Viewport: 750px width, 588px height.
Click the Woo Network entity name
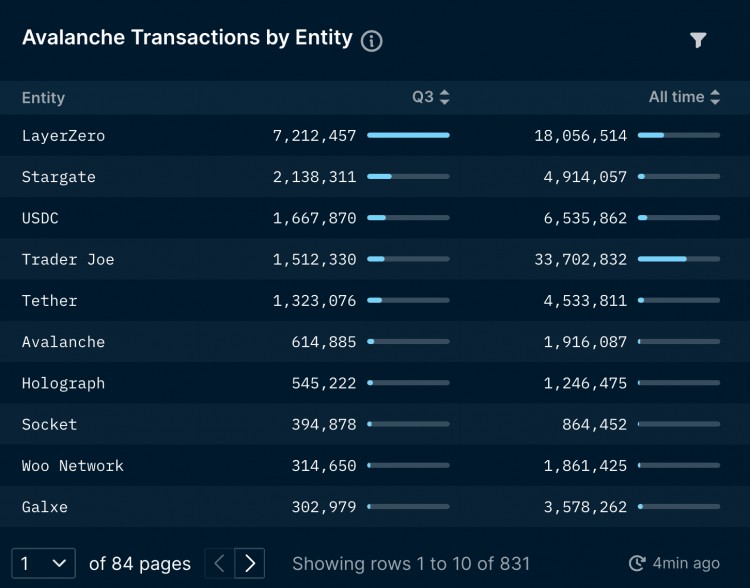point(73,466)
